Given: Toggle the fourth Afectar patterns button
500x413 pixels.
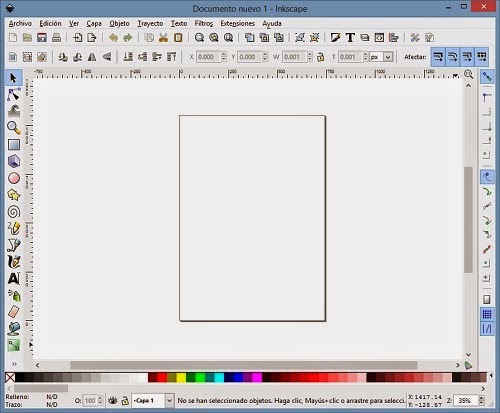Looking at the screenshot, I should click(482, 57).
